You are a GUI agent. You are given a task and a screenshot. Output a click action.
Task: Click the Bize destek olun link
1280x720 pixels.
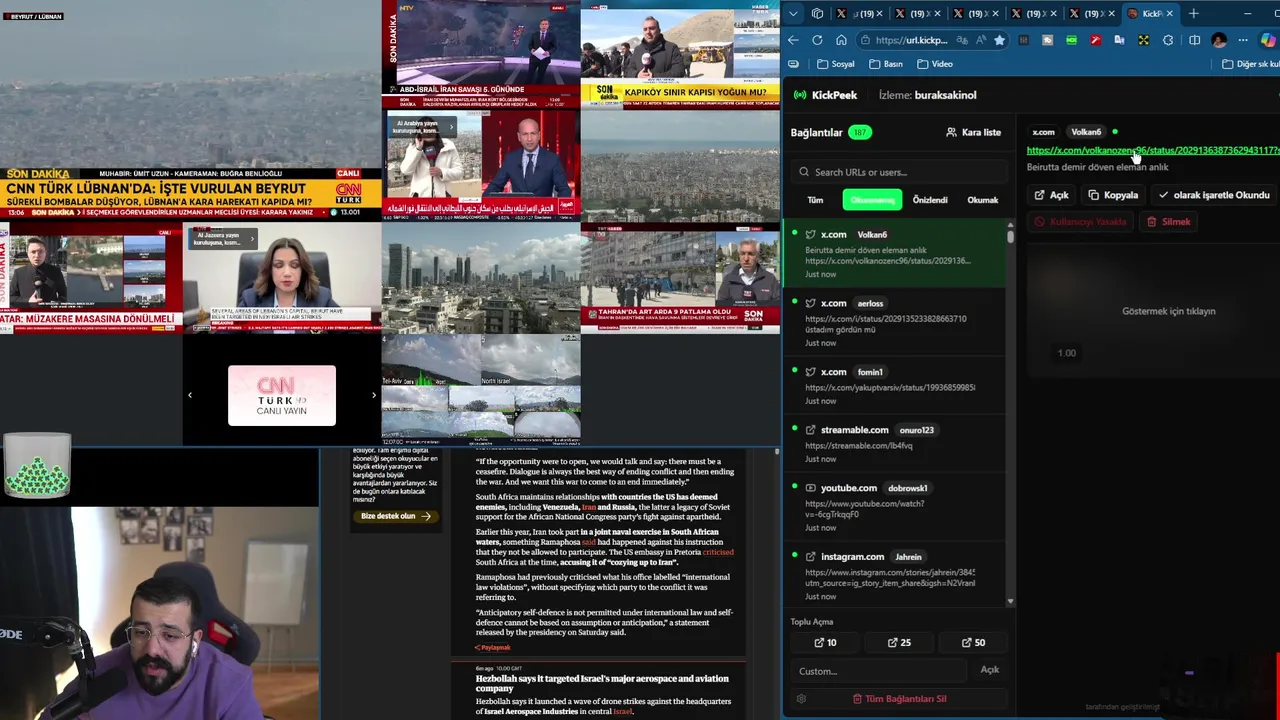pos(395,516)
